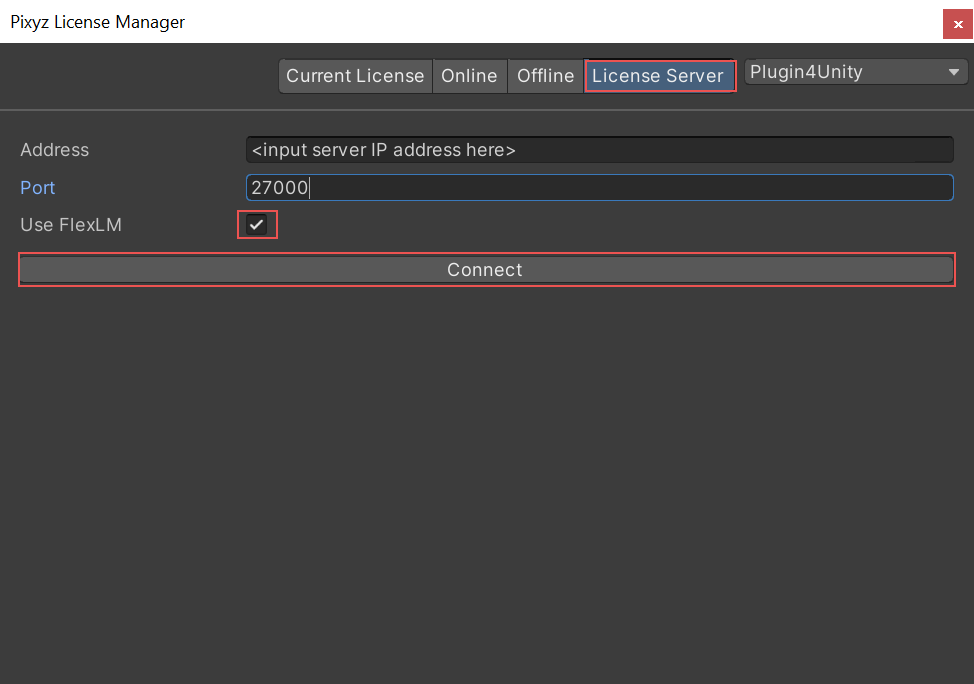Open the Plugin4Unity product dropdown
Viewport: 974px width, 684px height.
tap(856, 72)
